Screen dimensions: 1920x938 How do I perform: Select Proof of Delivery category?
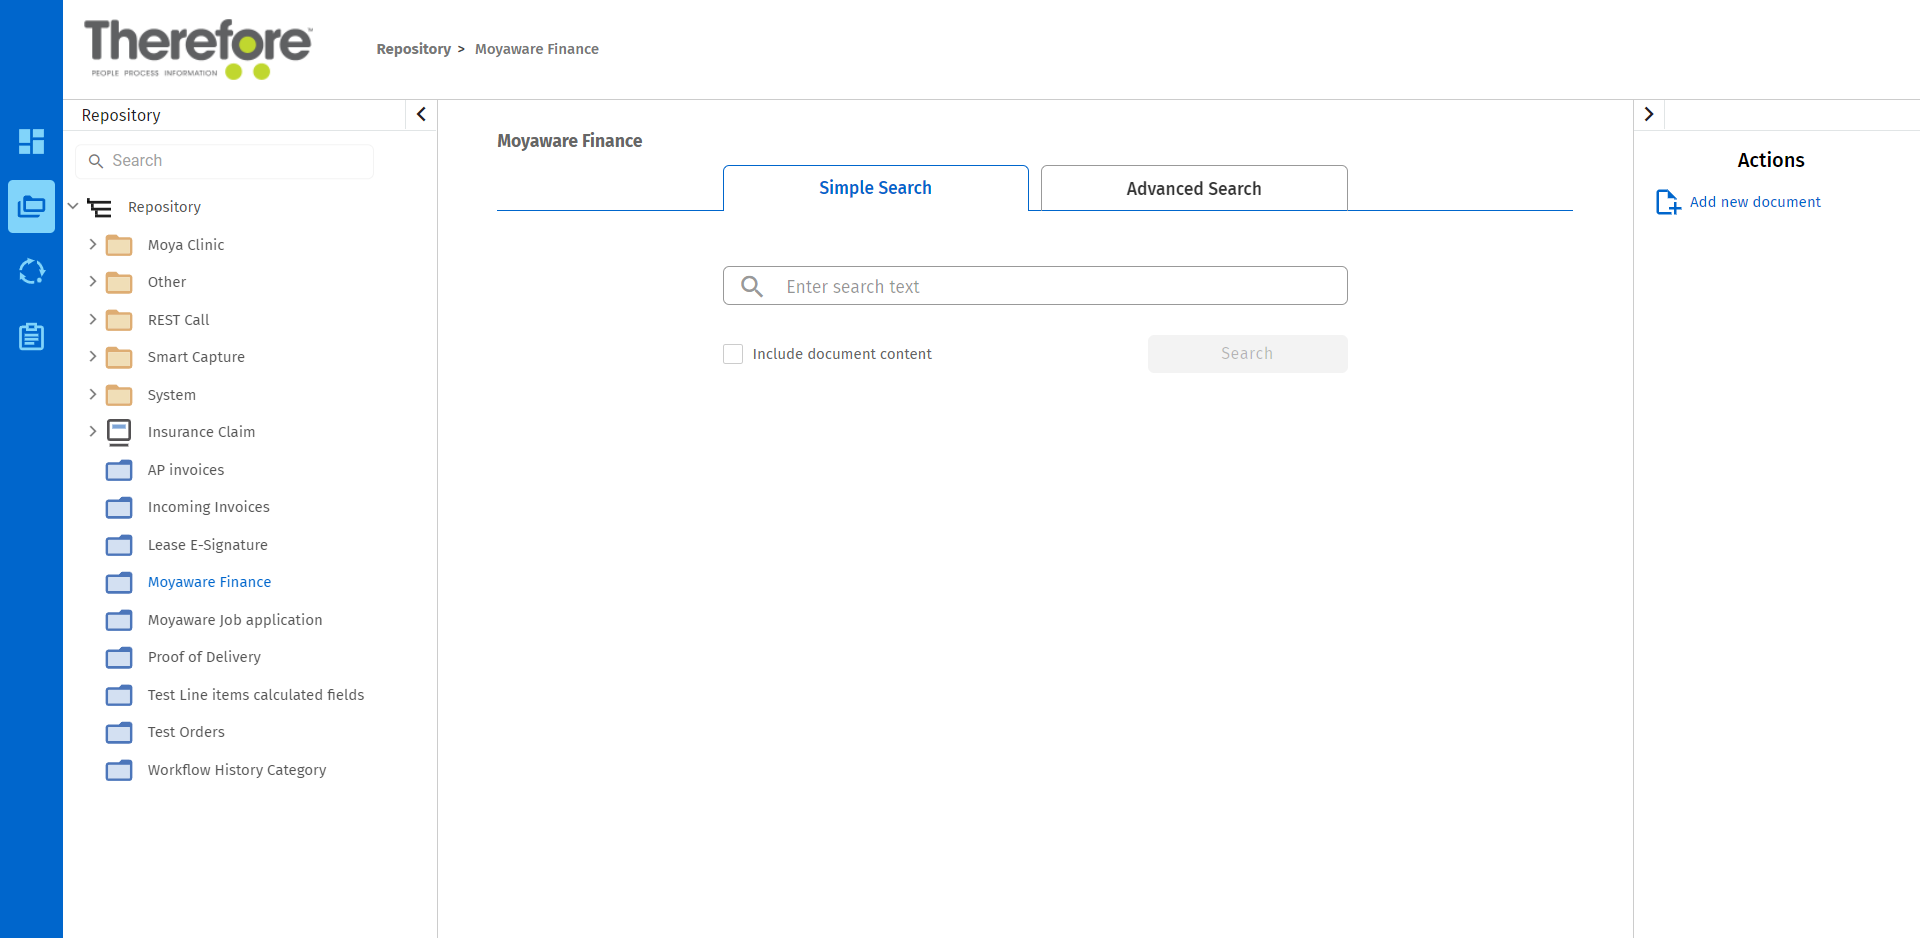pos(204,657)
